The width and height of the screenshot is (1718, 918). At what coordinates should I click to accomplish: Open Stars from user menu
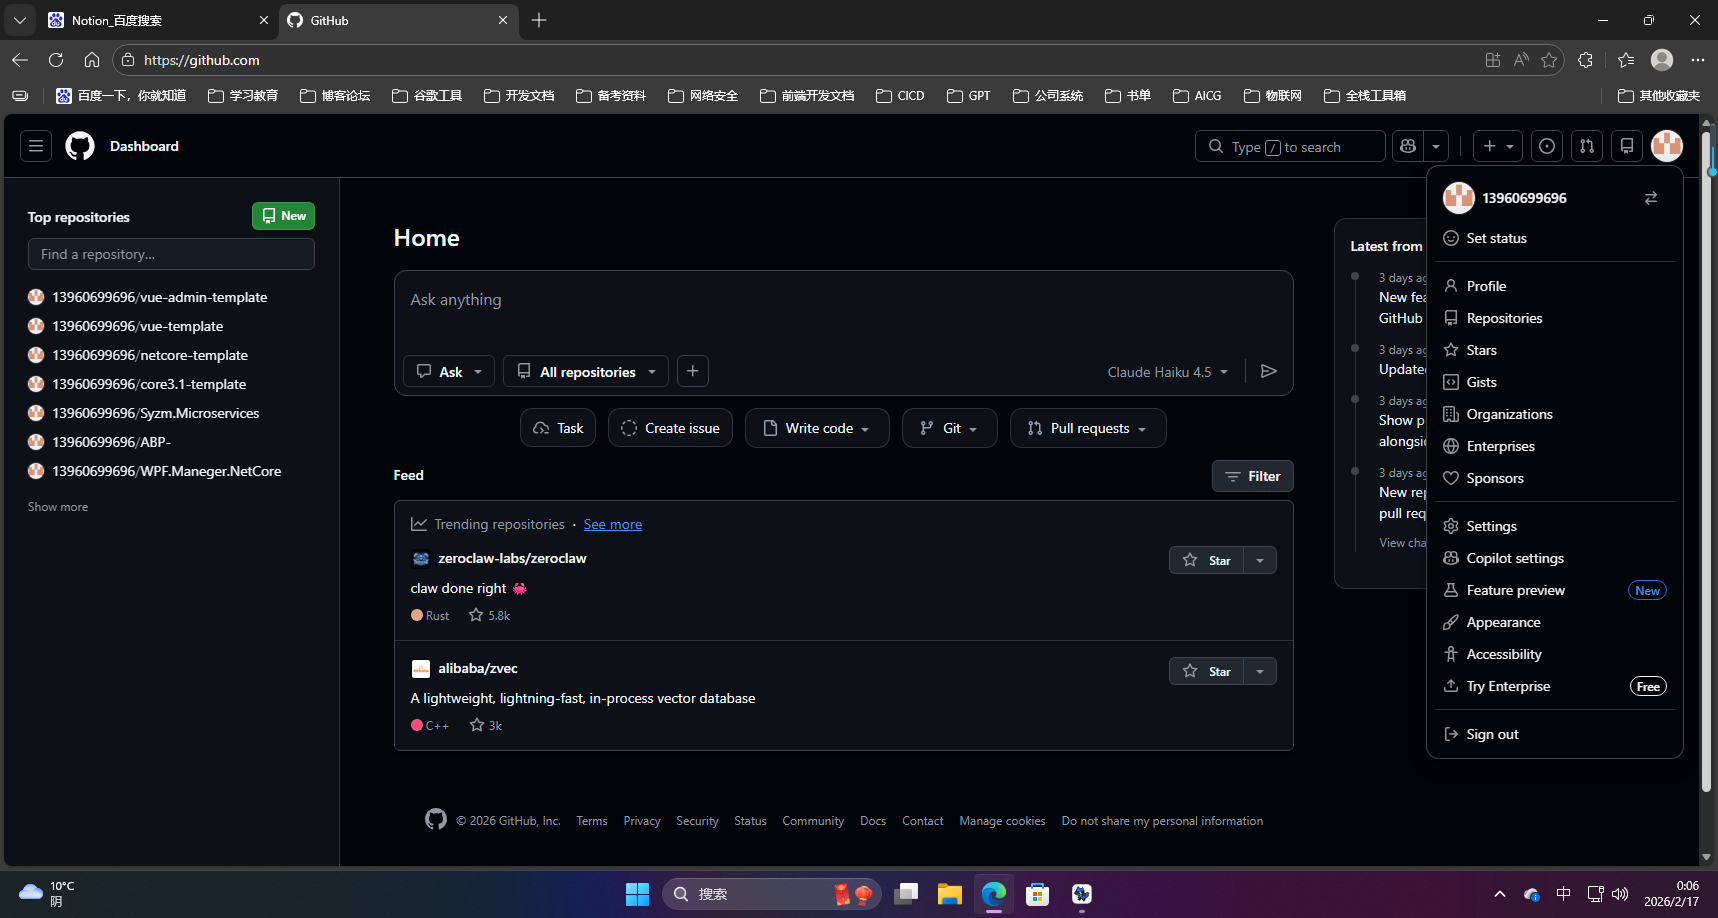point(1555,350)
